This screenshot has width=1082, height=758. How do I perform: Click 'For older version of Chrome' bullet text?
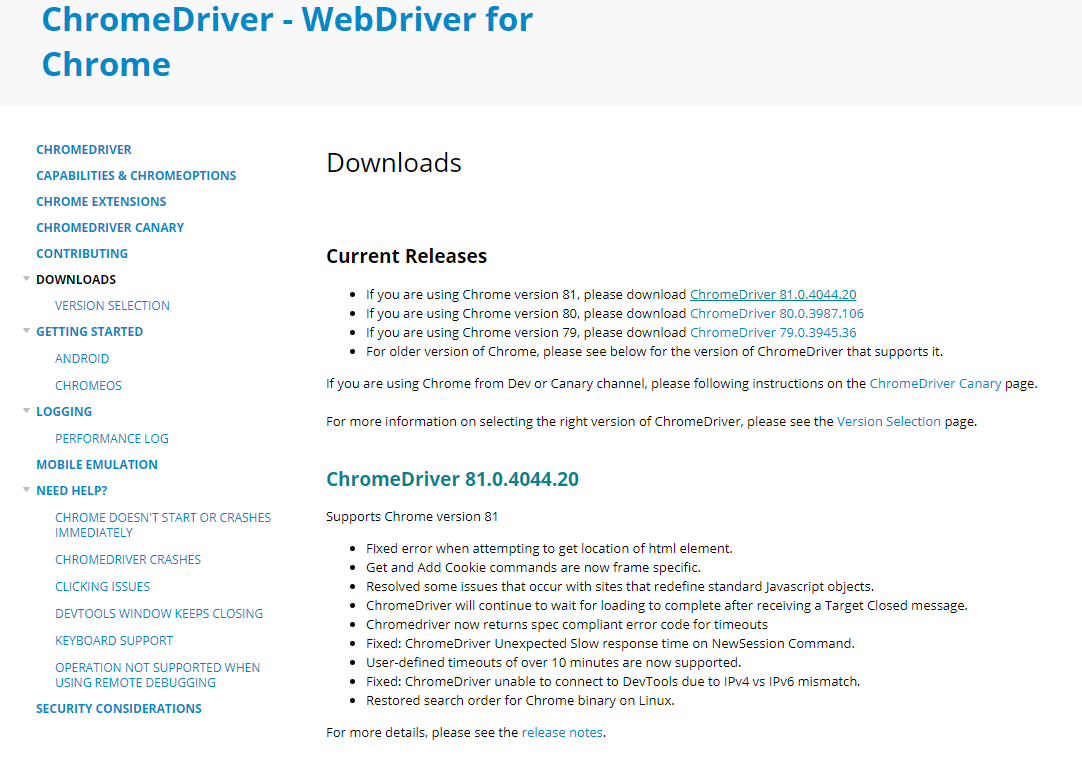(x=654, y=351)
